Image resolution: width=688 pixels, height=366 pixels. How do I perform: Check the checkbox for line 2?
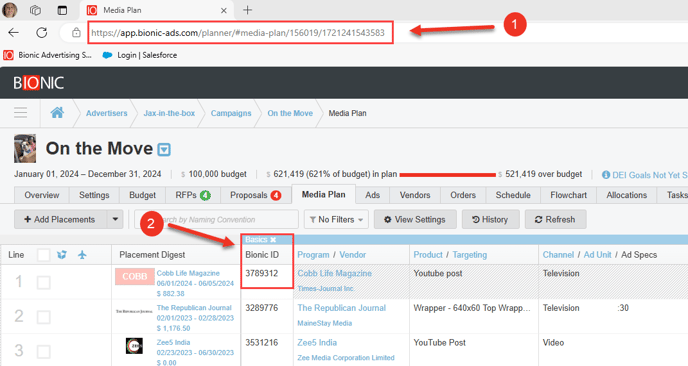[x=43, y=317]
